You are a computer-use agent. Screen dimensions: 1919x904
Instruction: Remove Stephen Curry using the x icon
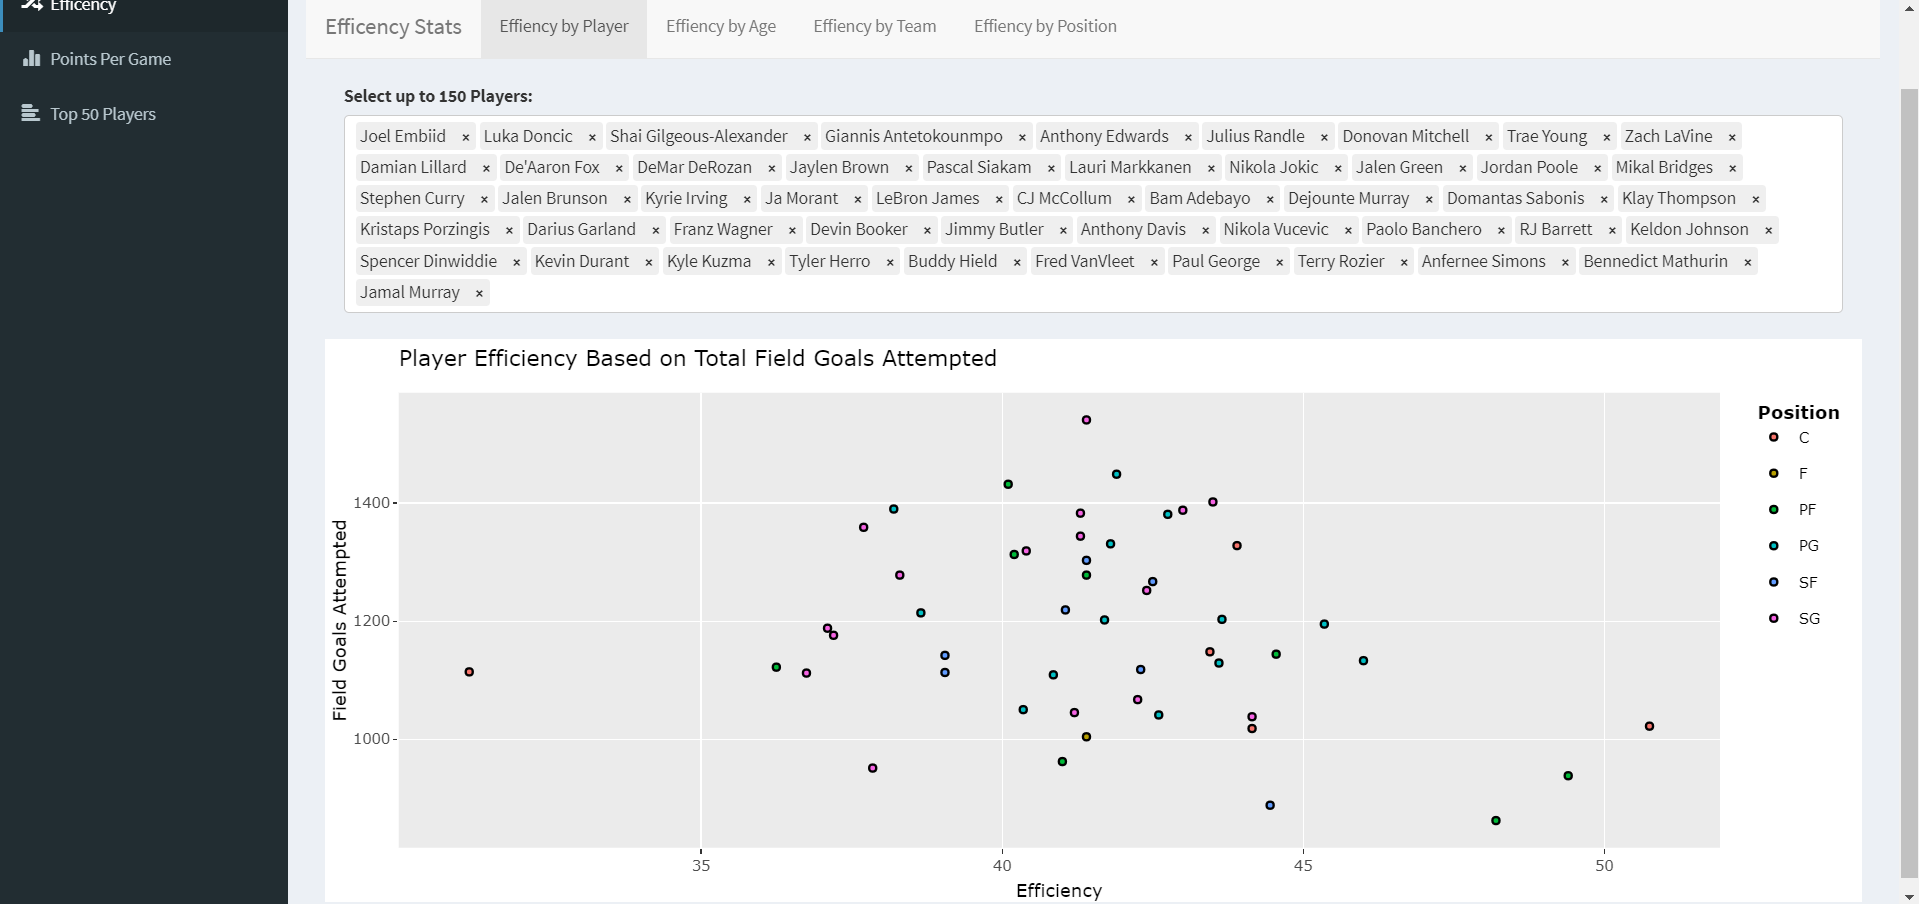click(484, 199)
